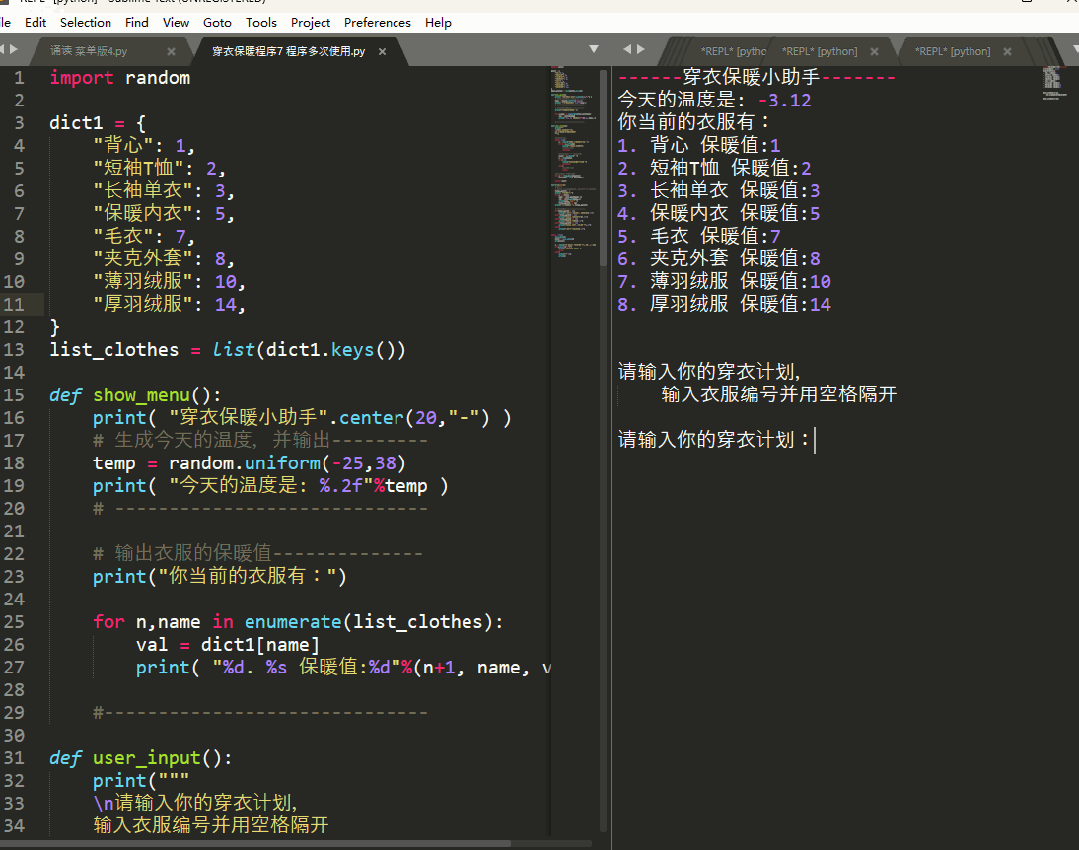Image resolution: width=1079 pixels, height=850 pixels.
Task: Open the Find menu
Action: [x=137, y=23]
